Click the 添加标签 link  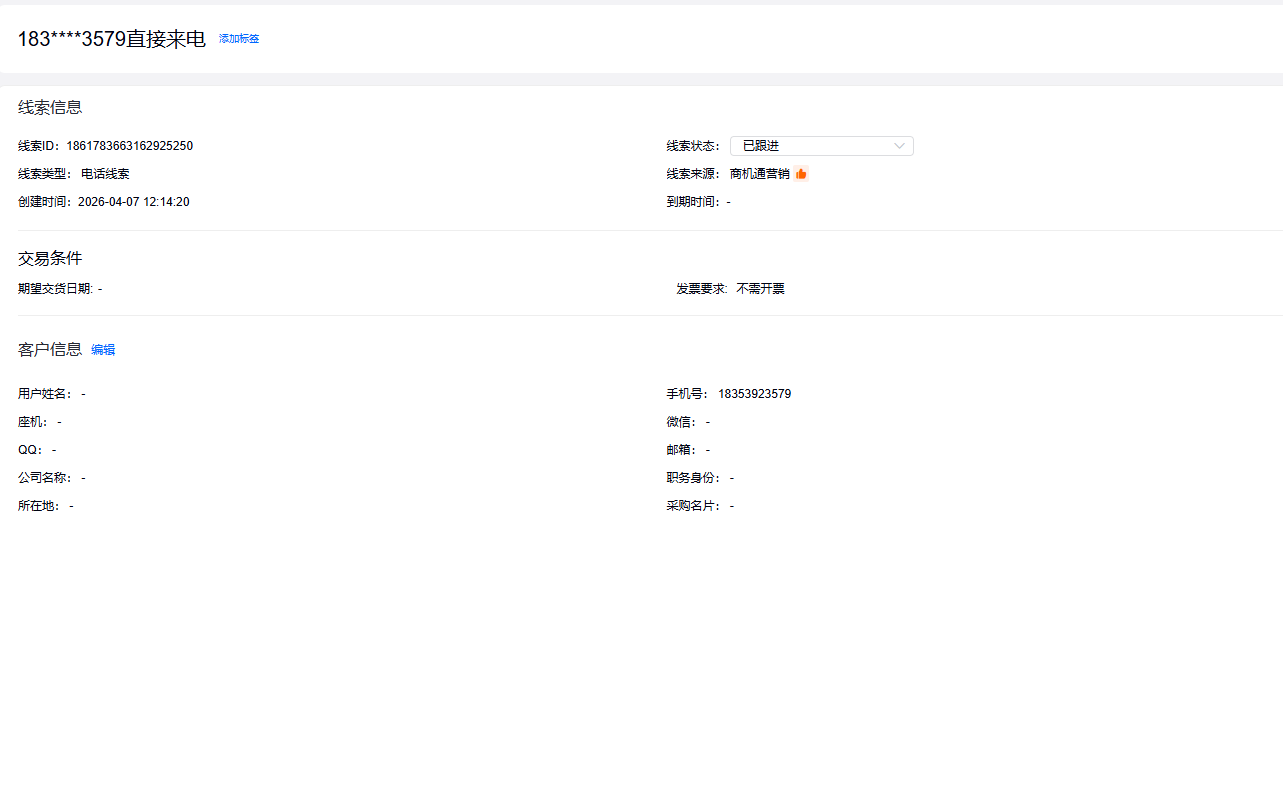pyautogui.click(x=239, y=39)
